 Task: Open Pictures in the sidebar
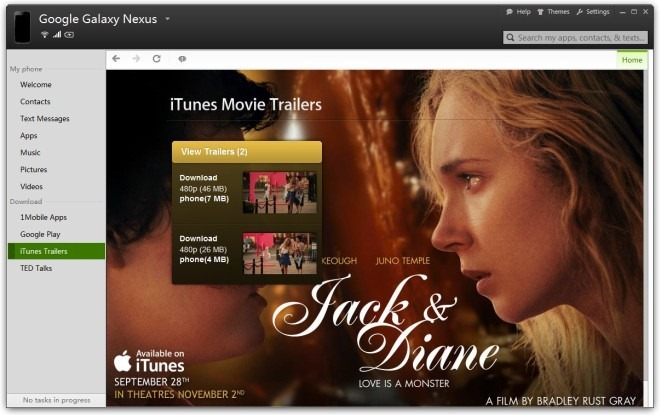[x=34, y=170]
